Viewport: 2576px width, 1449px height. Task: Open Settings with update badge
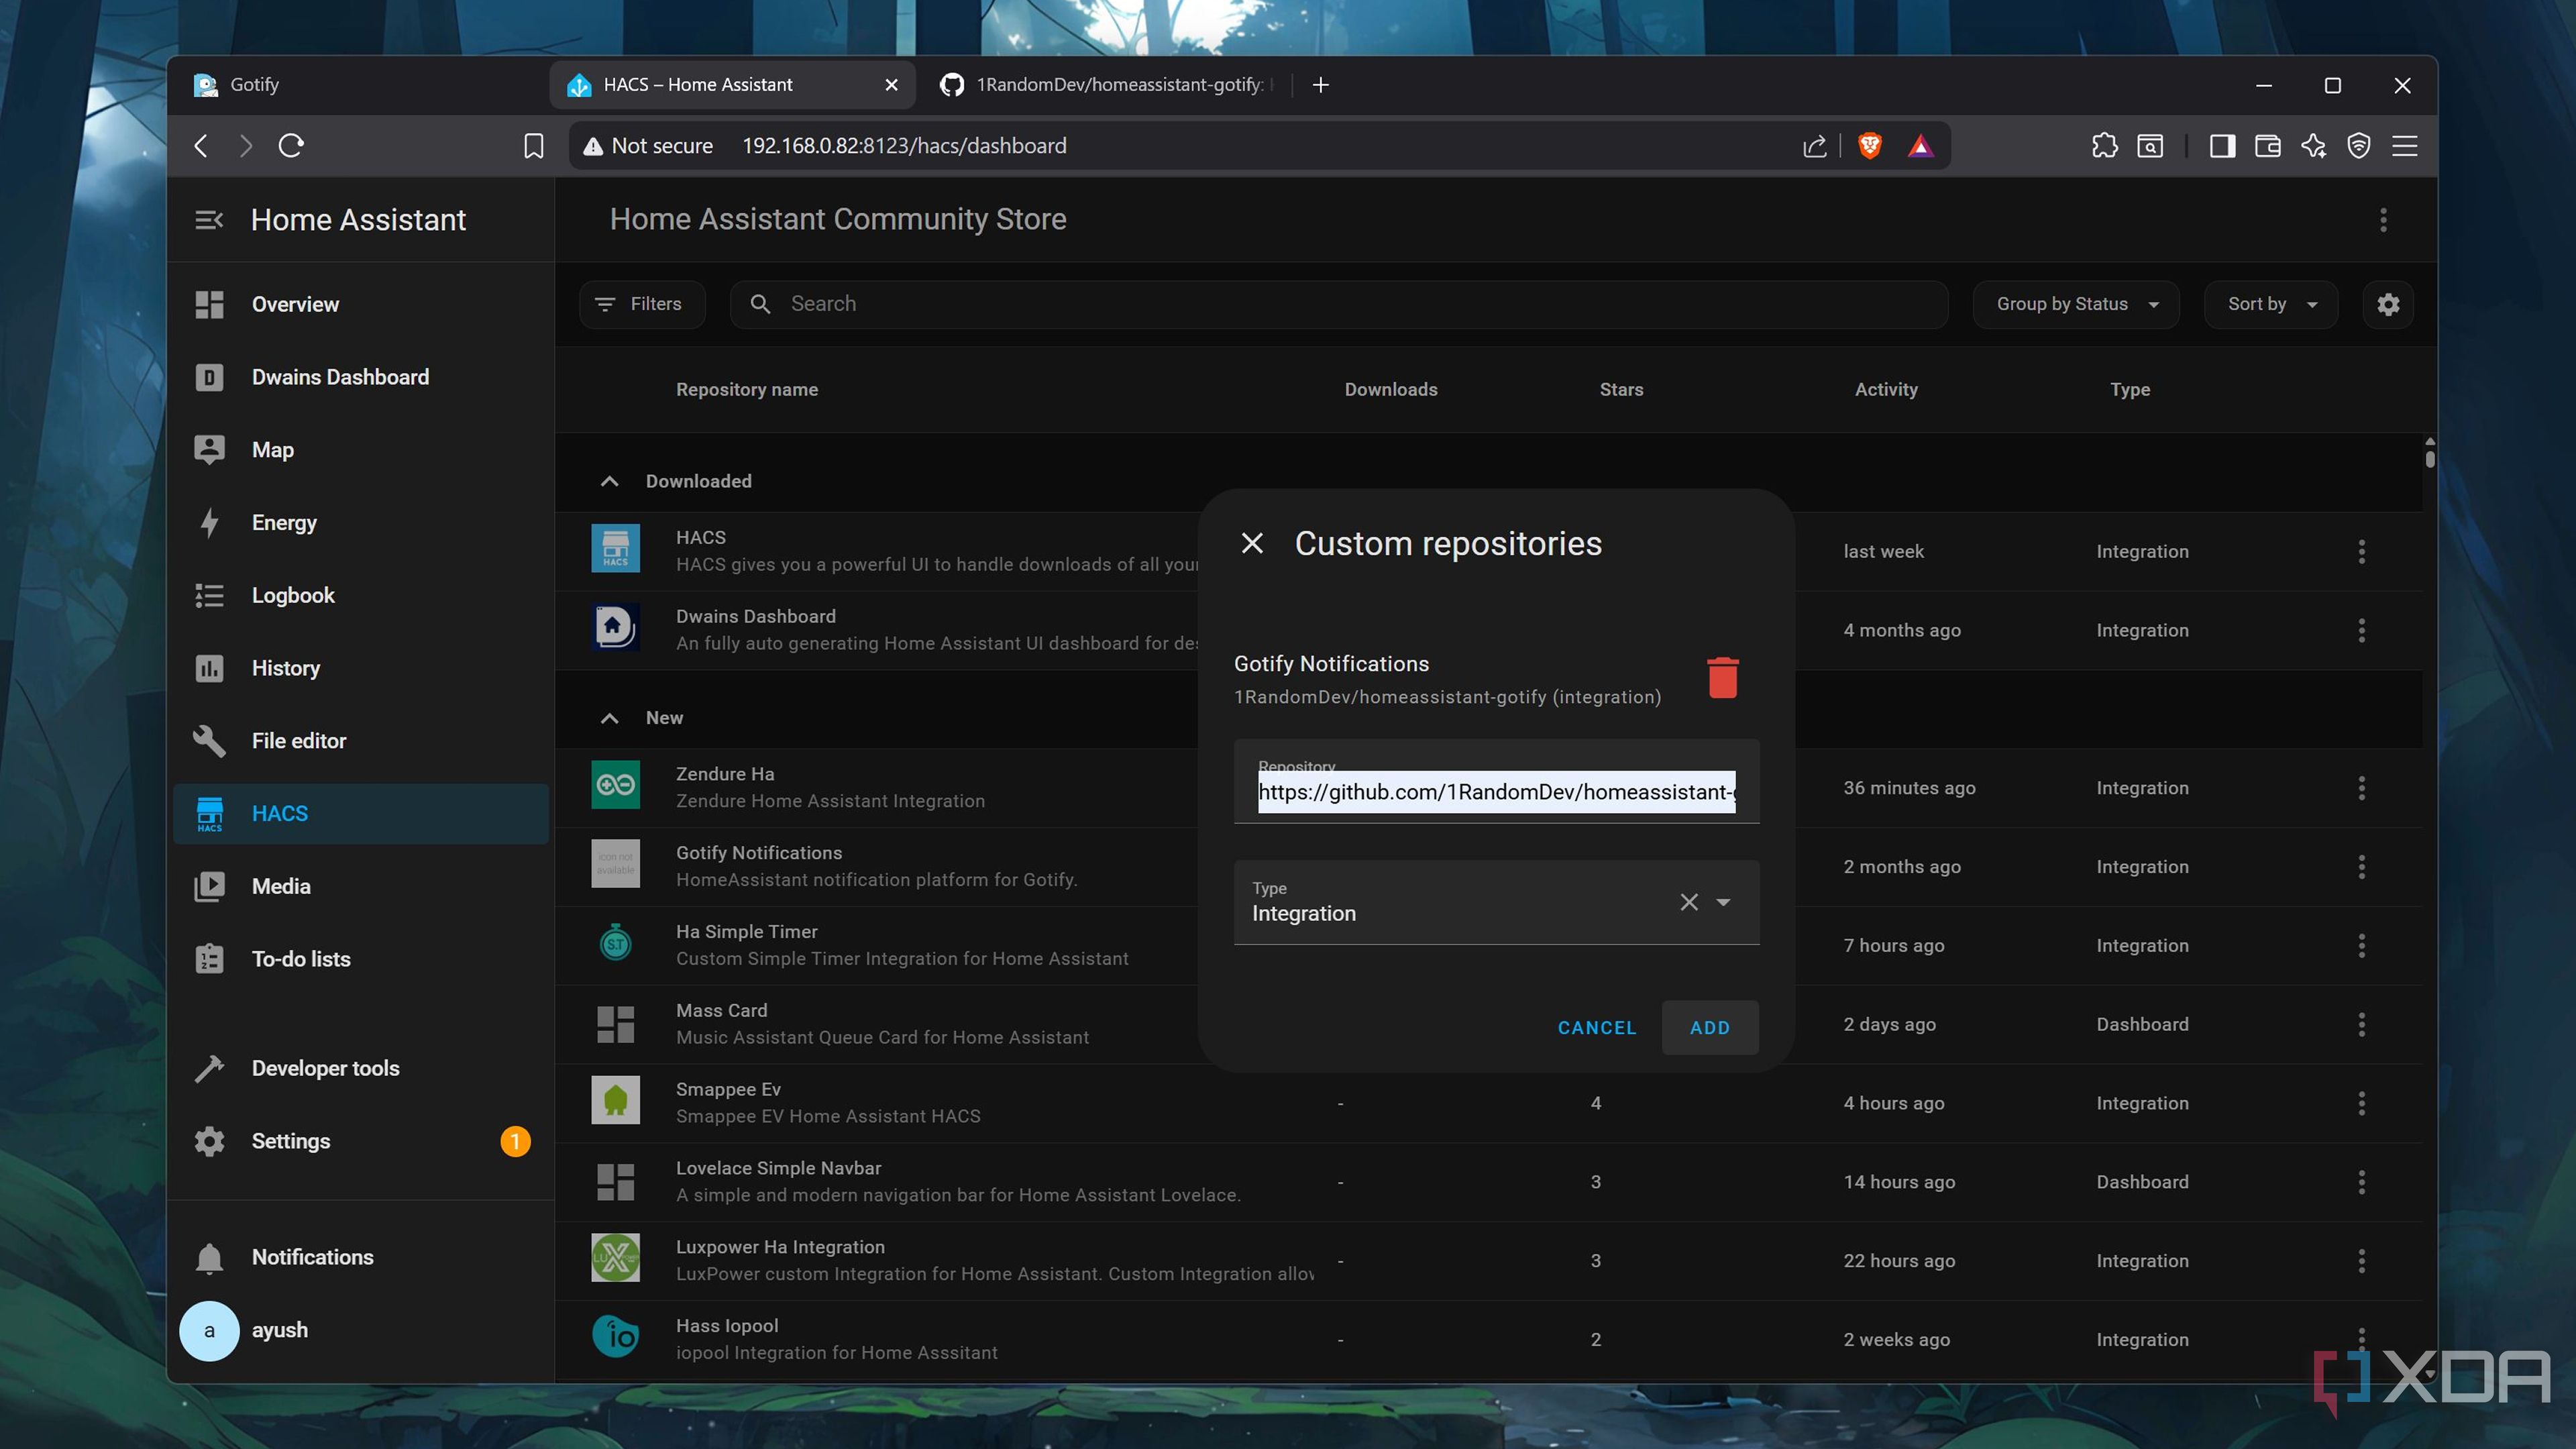click(x=361, y=1141)
